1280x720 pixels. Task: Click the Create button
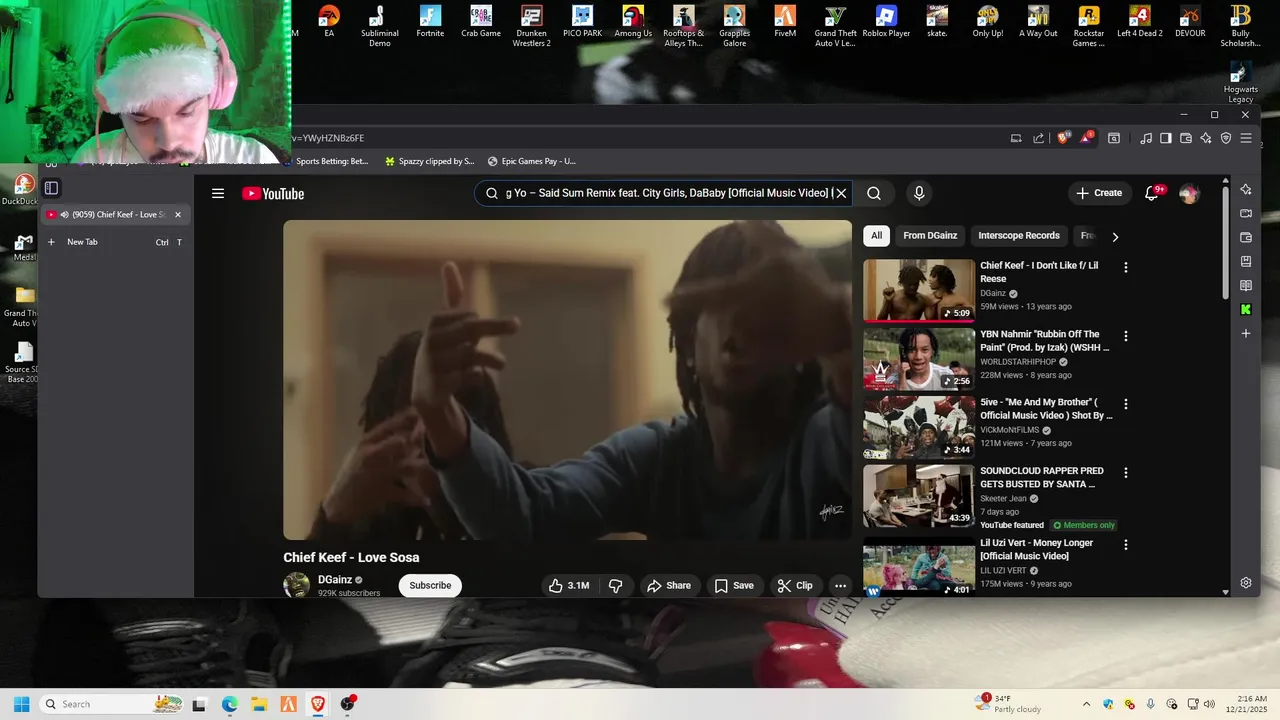pos(1099,193)
